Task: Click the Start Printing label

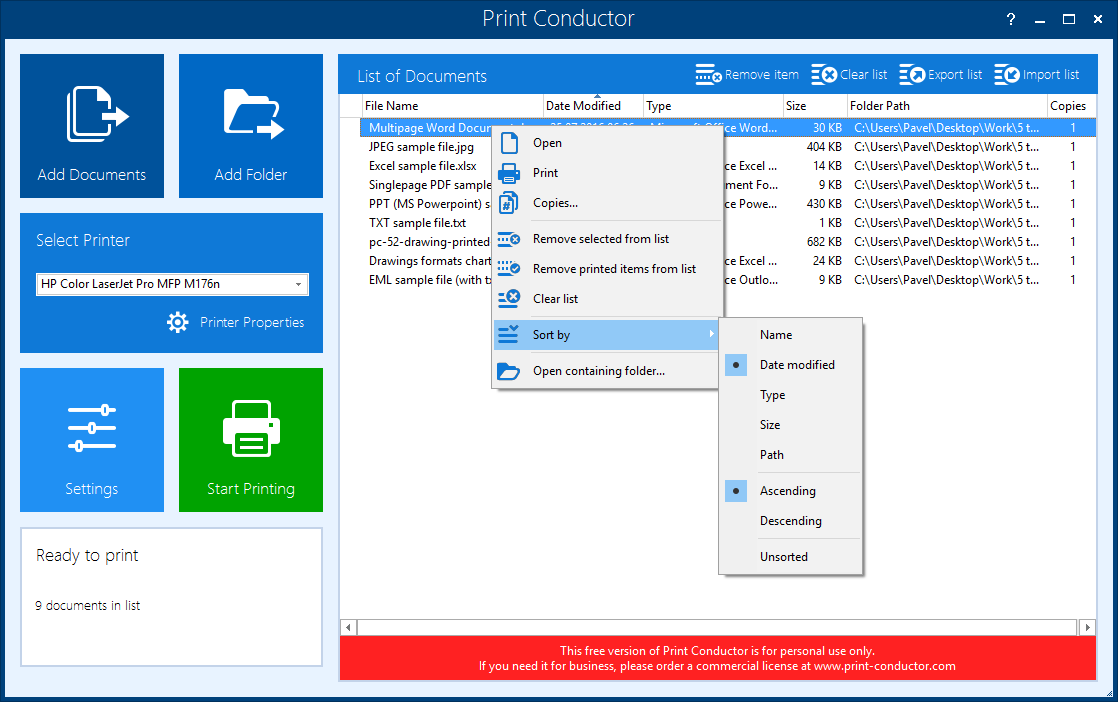Action: tap(251, 489)
